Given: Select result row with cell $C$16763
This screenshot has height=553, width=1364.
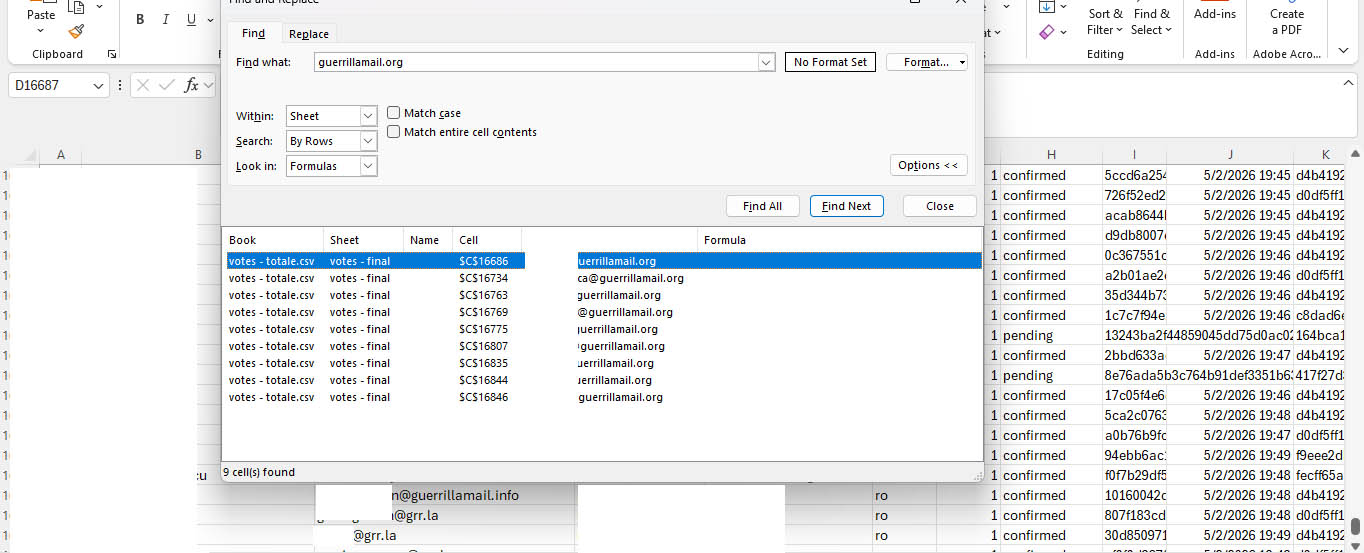Looking at the screenshot, I should tap(602, 295).
